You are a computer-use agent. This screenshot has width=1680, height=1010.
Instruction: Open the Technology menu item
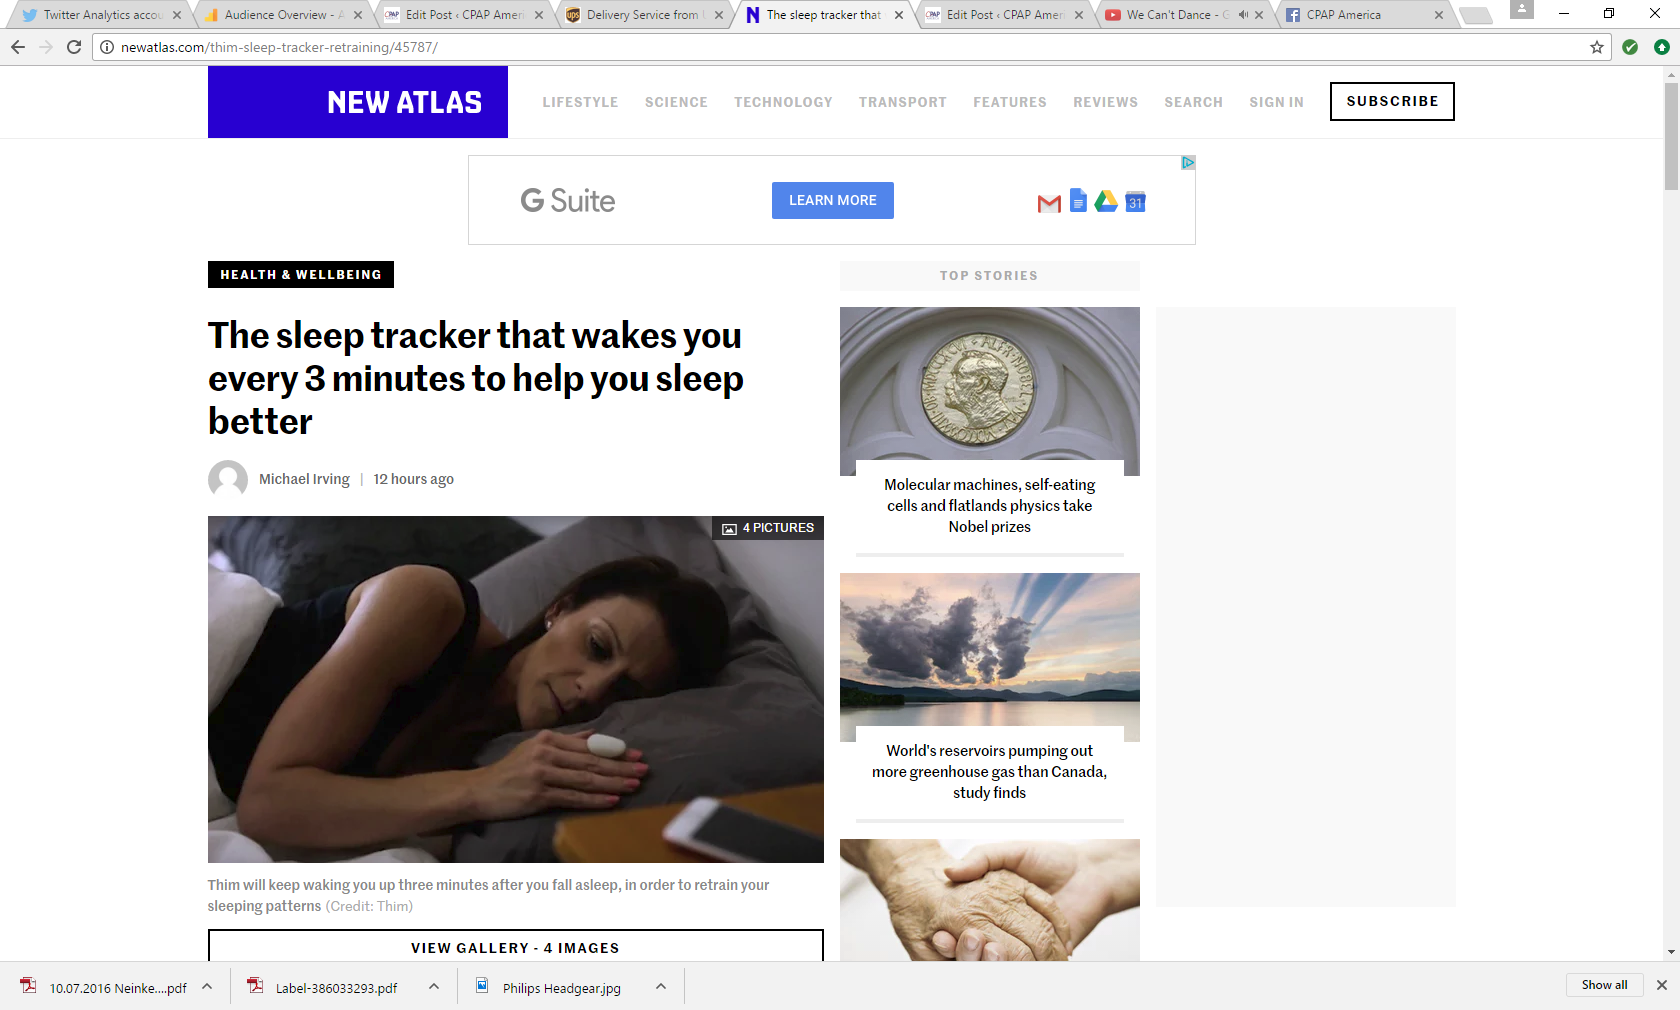783,102
